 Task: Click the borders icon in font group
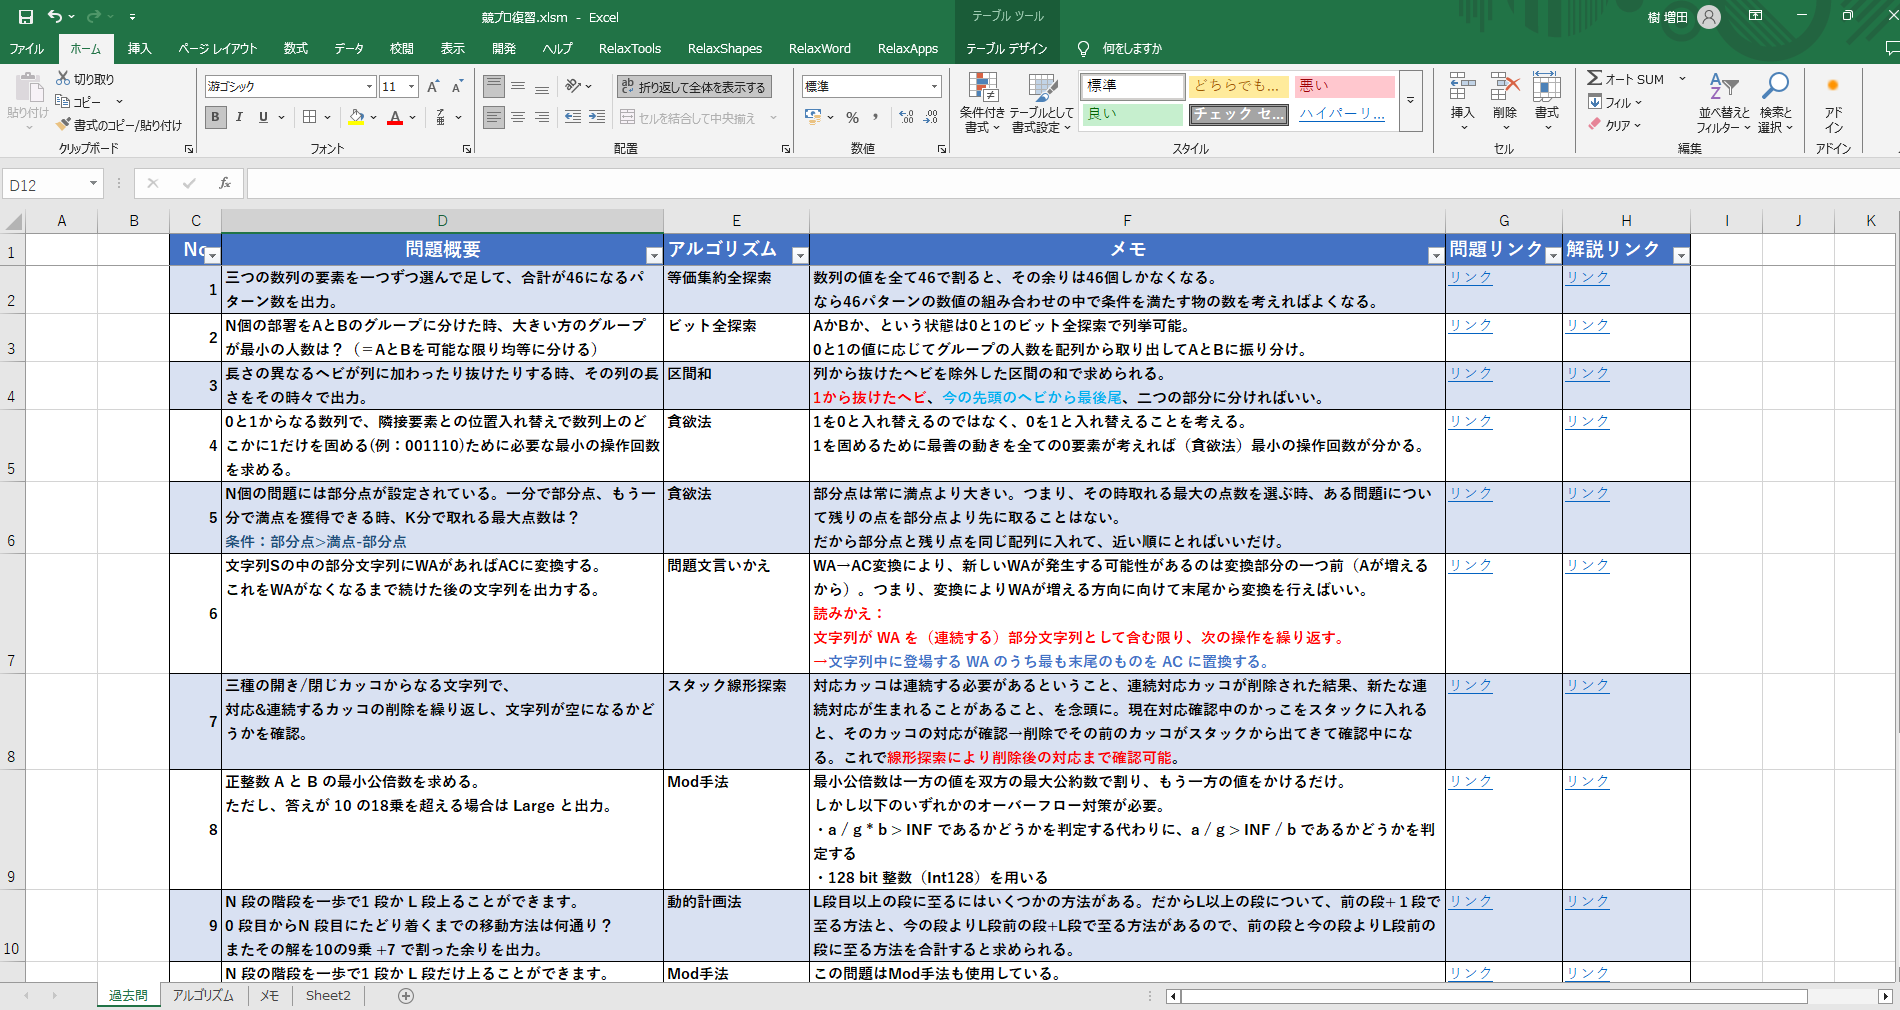310,117
